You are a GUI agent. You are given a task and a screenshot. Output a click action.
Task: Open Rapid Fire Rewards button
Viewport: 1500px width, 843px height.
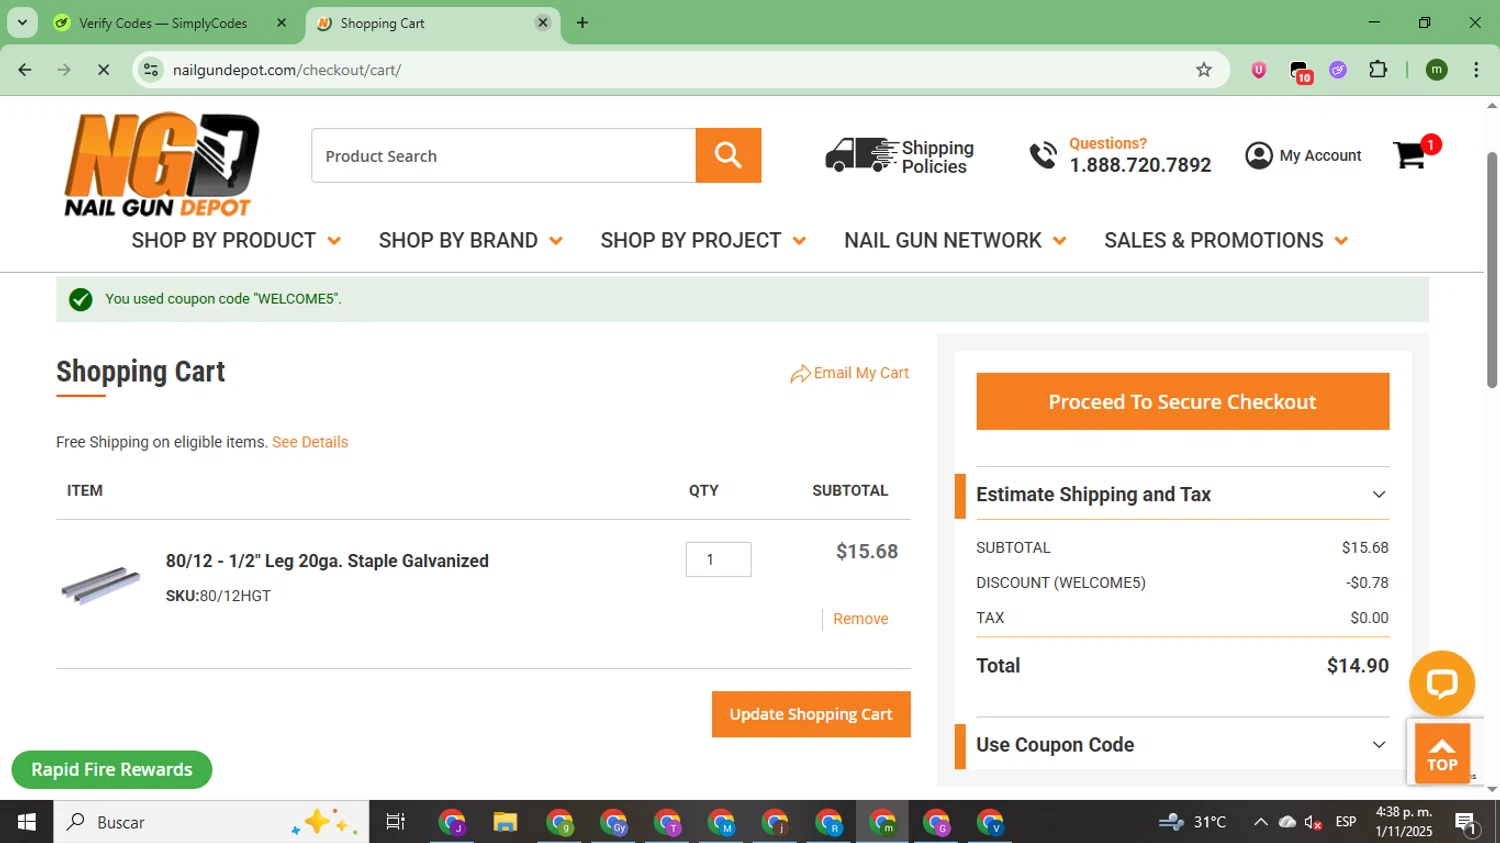click(x=112, y=770)
